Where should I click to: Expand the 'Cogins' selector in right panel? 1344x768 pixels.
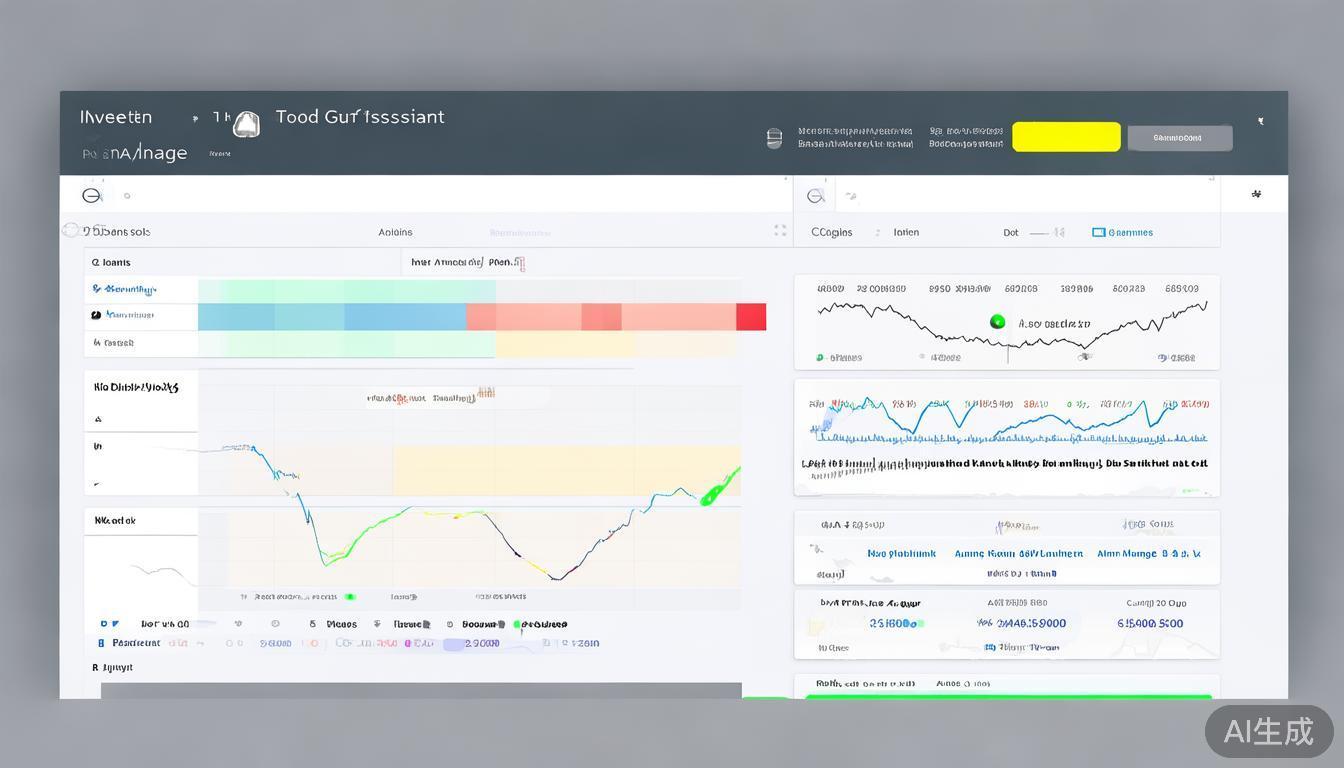[x=832, y=232]
